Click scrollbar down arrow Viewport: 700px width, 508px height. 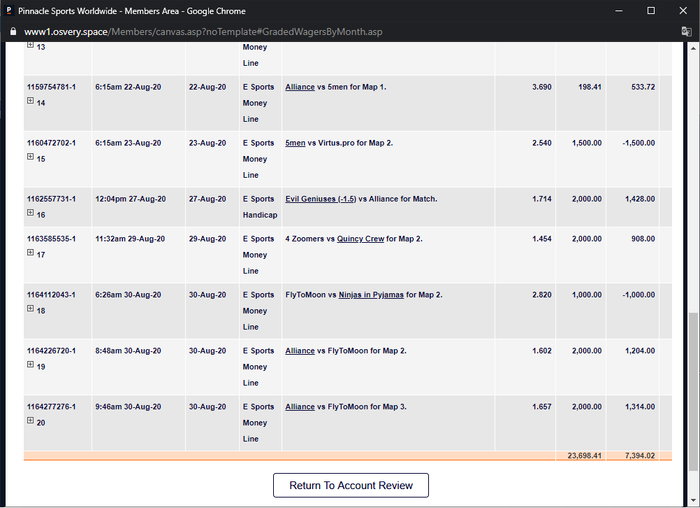693,500
